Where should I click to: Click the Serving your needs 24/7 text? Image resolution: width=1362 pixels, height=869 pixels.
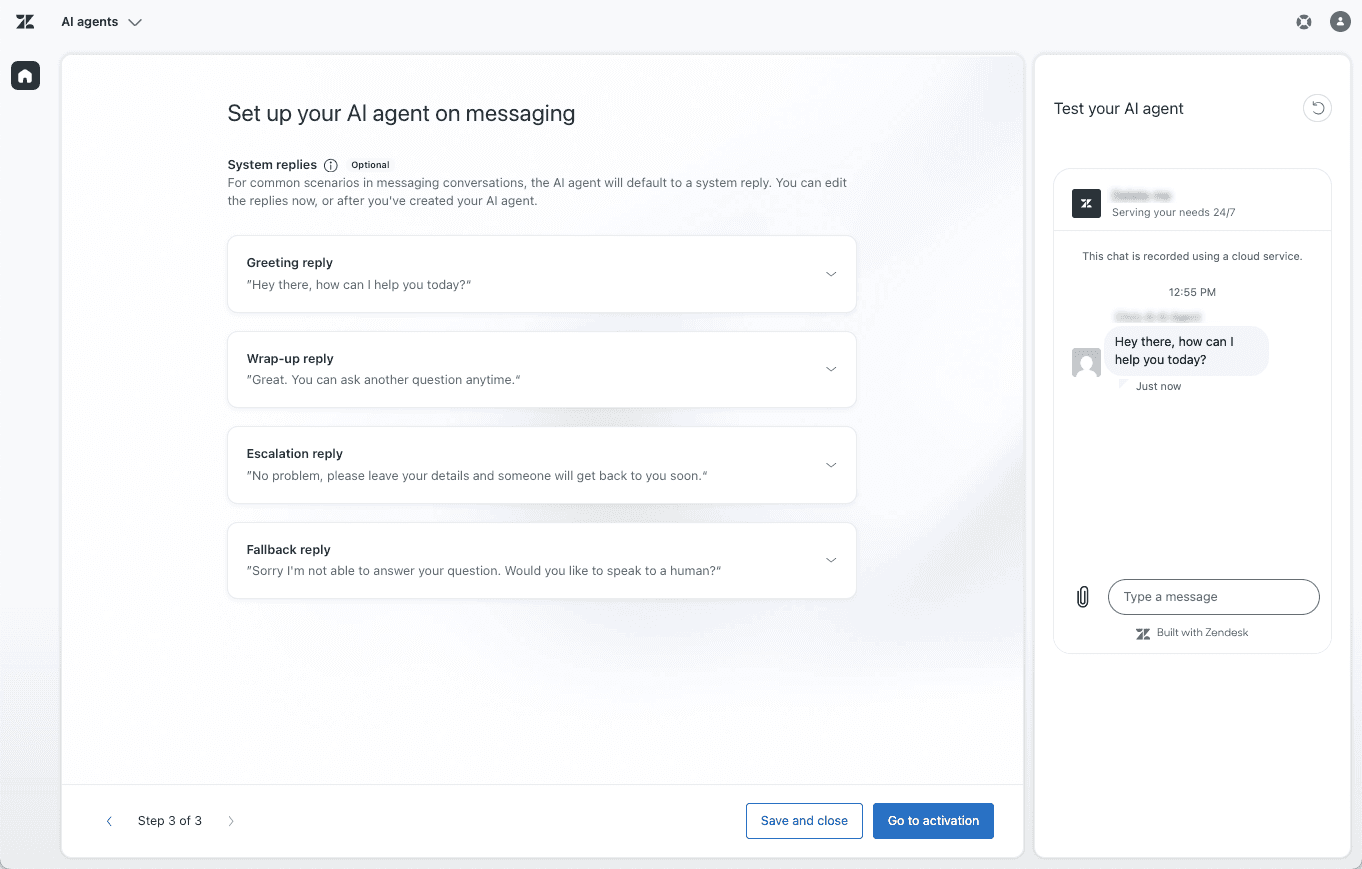click(1174, 213)
